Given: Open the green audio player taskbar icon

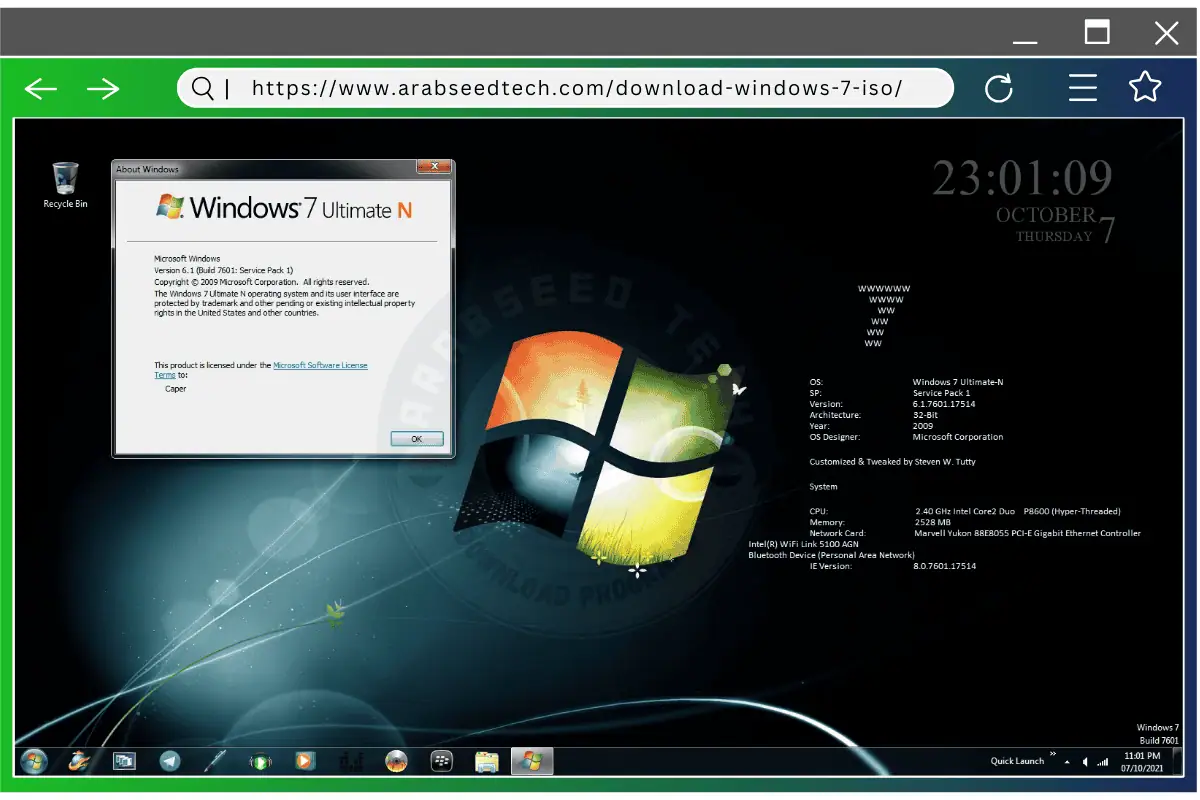Looking at the screenshot, I should pyautogui.click(x=260, y=761).
